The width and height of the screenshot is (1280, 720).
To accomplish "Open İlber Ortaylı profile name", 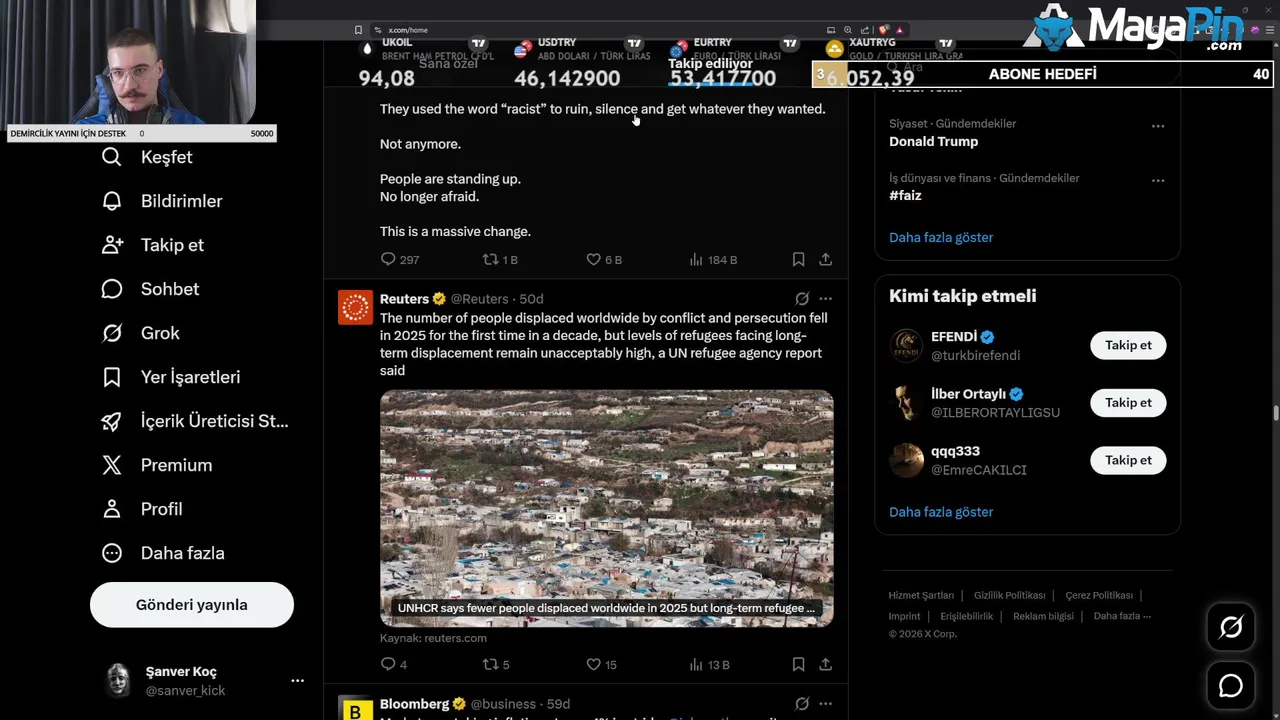I will tap(968, 394).
